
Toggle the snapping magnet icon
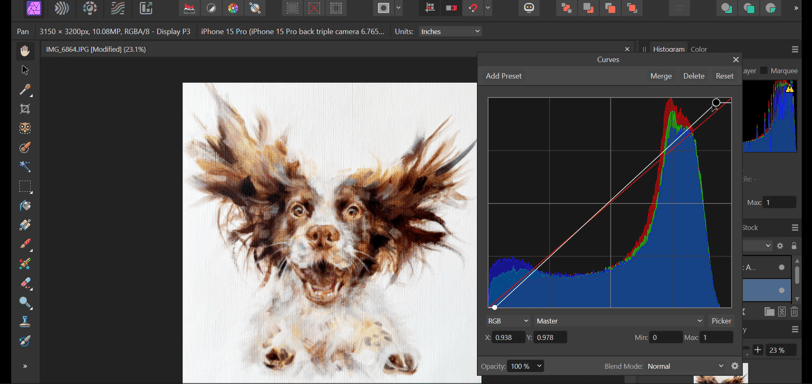click(472, 8)
